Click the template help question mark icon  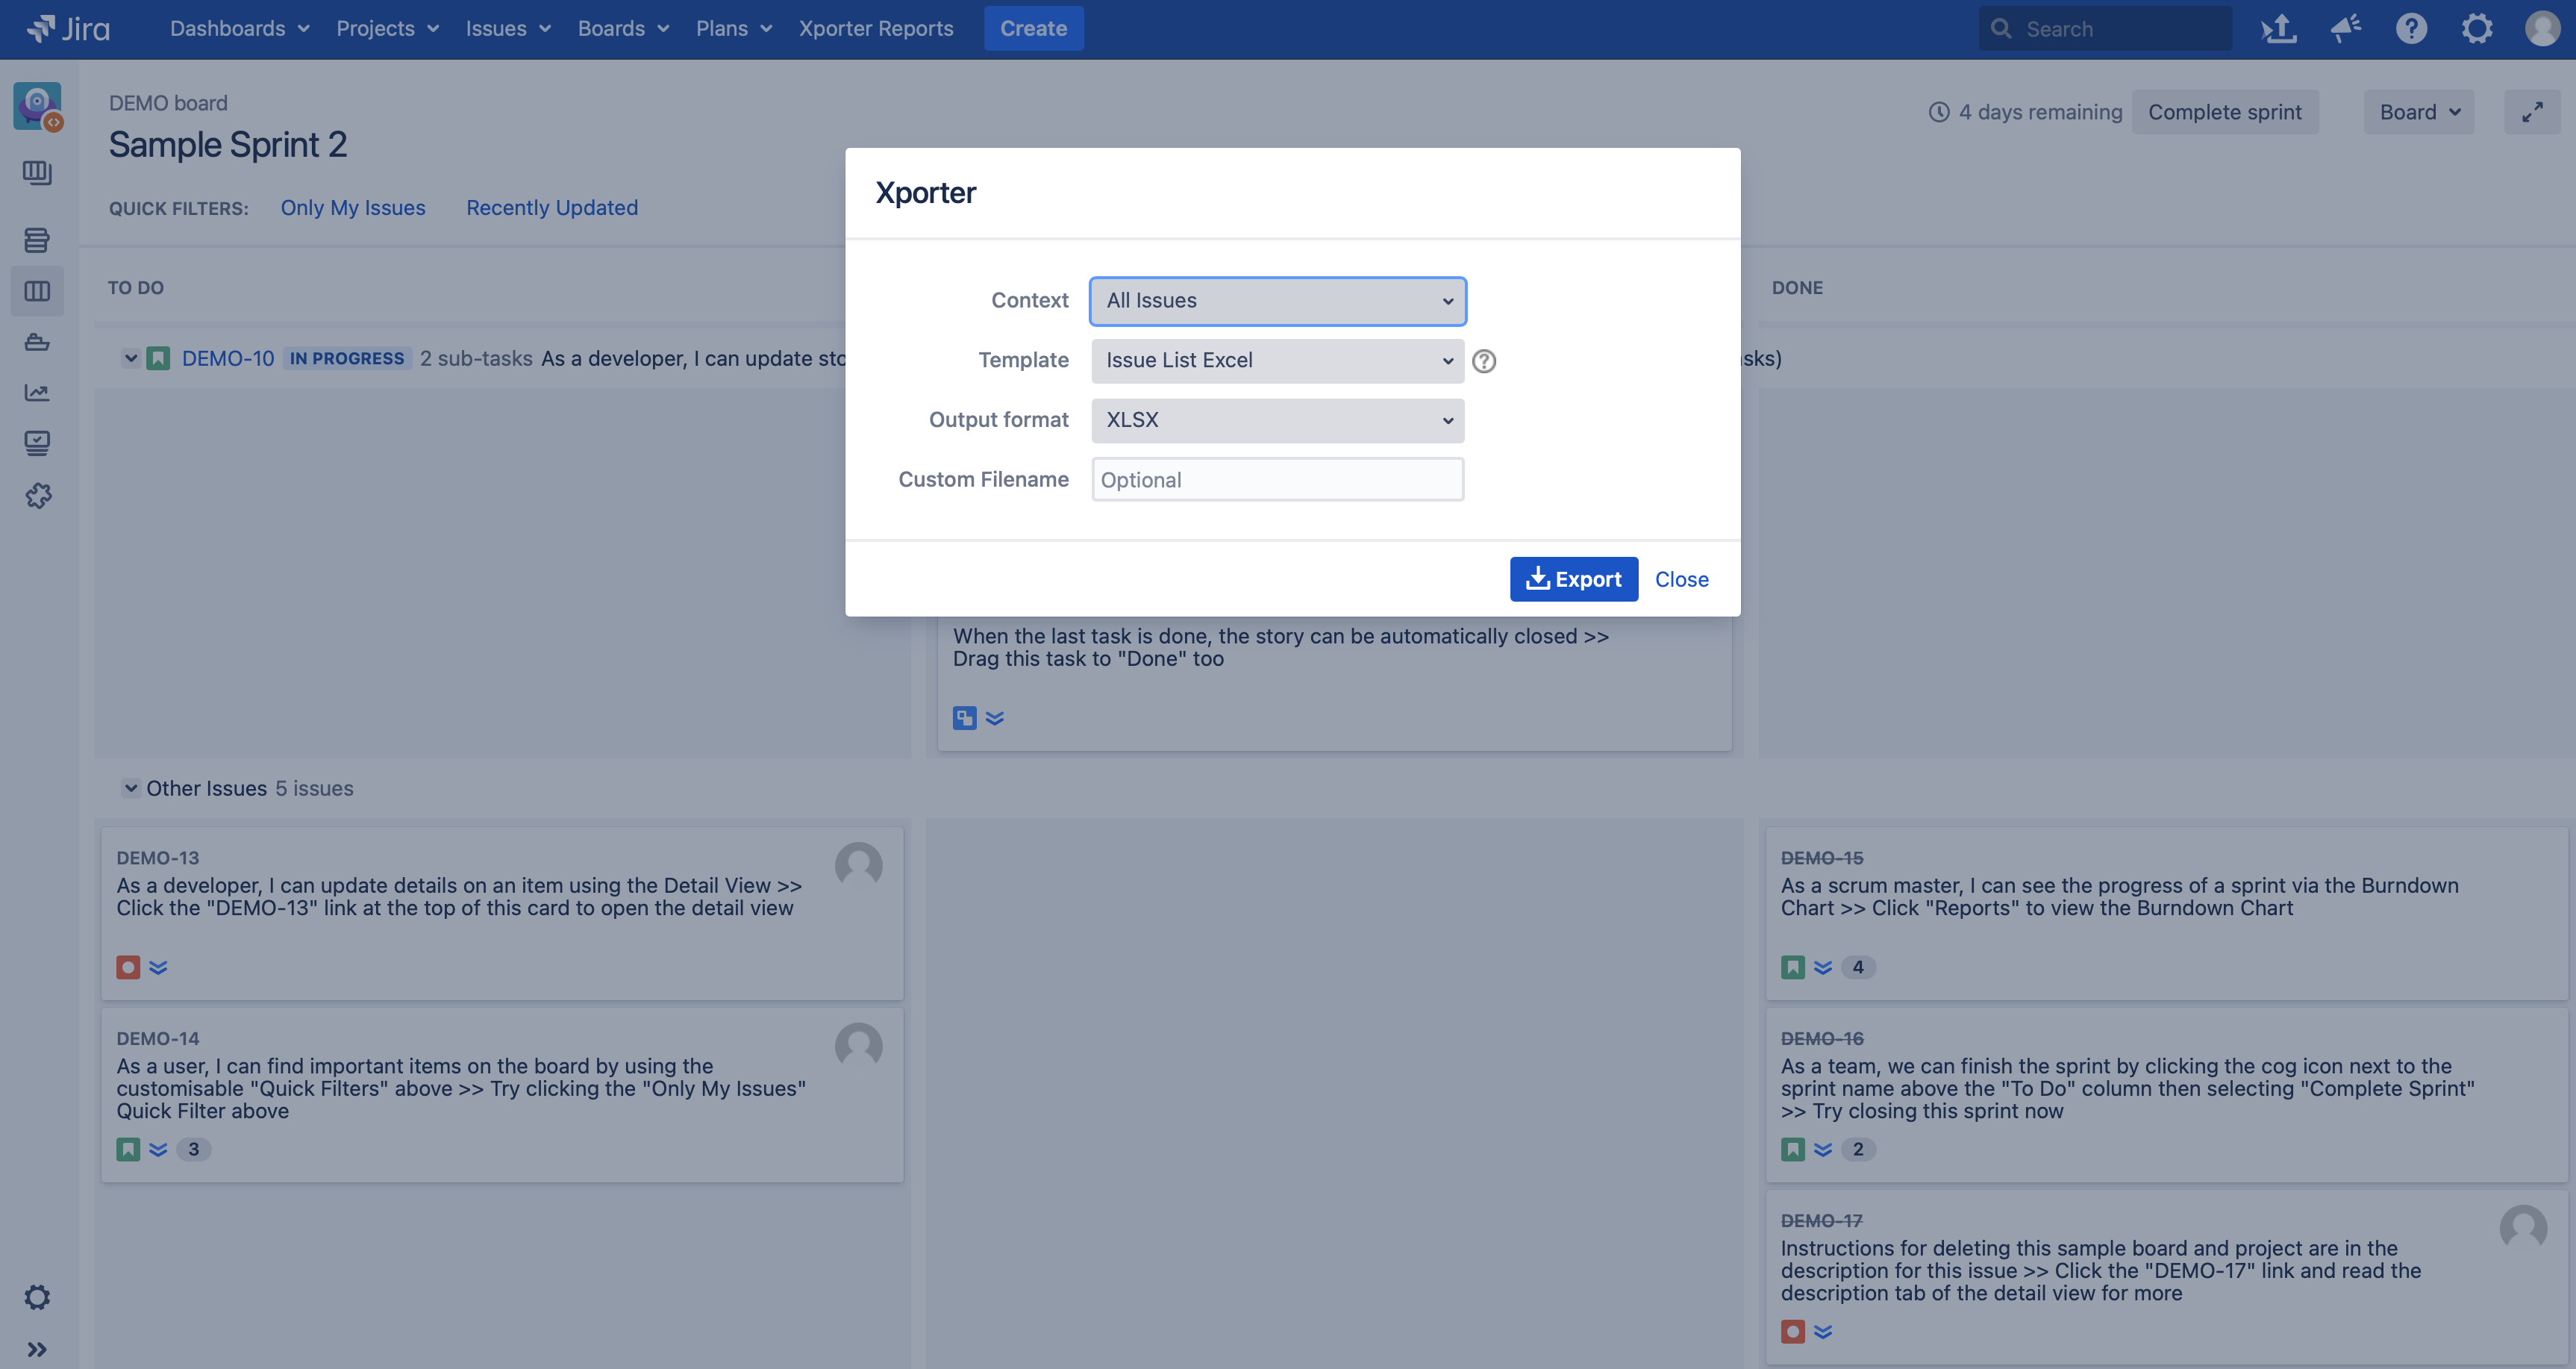point(1484,361)
